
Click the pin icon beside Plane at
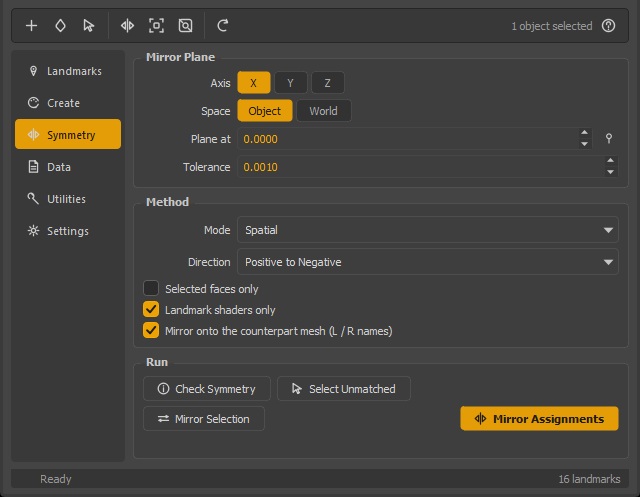point(609,138)
